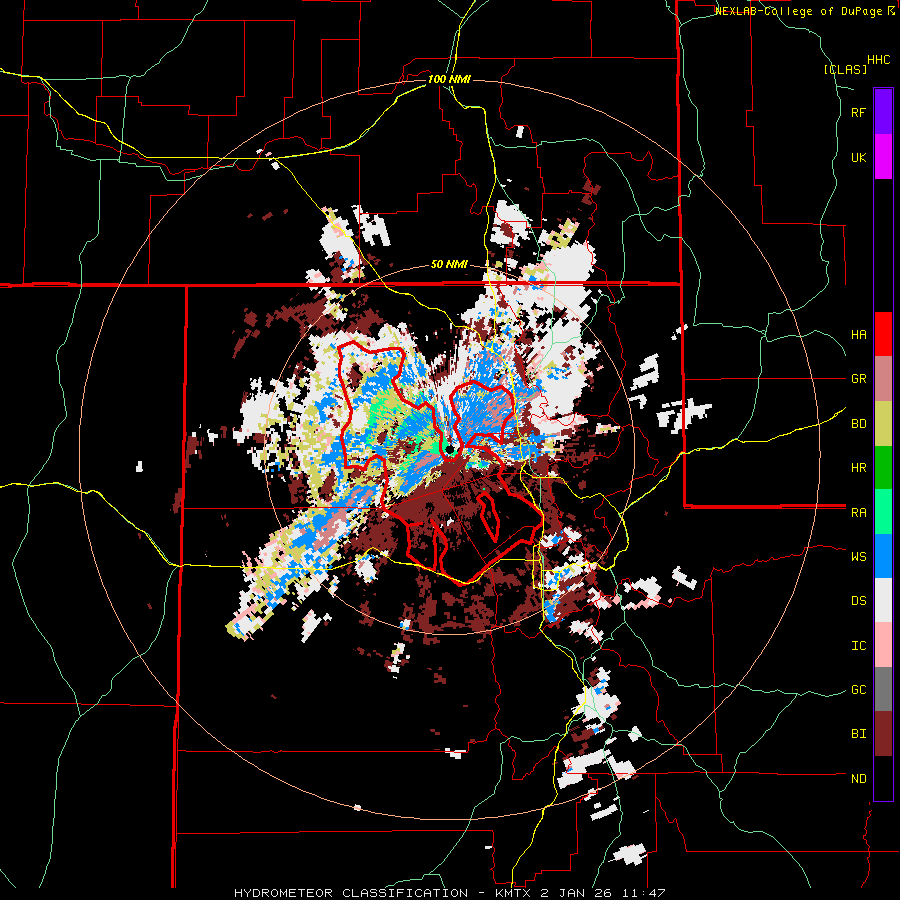Click the ND legend label
Screen dimensions: 900x900
[x=858, y=779]
